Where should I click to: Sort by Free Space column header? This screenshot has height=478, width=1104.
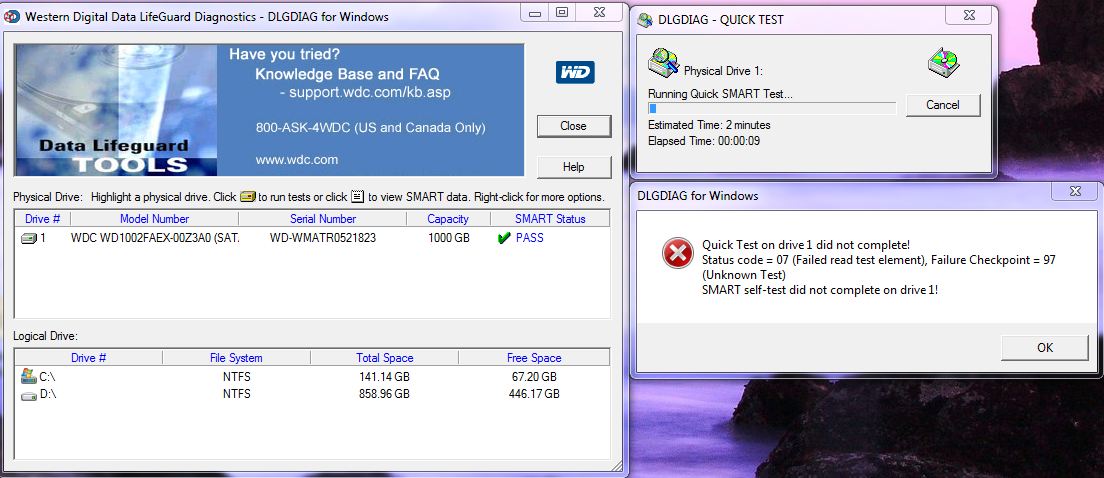[x=534, y=358]
